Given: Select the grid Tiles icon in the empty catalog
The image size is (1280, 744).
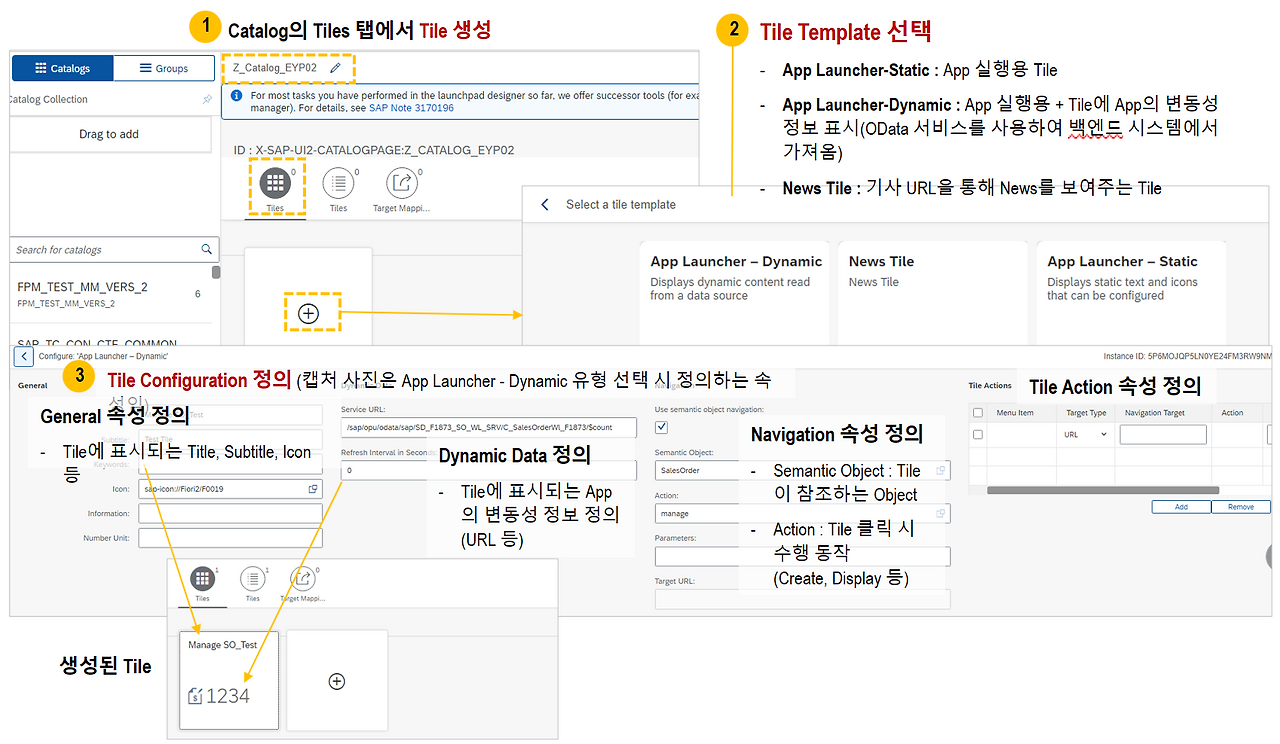Looking at the screenshot, I should (275, 184).
